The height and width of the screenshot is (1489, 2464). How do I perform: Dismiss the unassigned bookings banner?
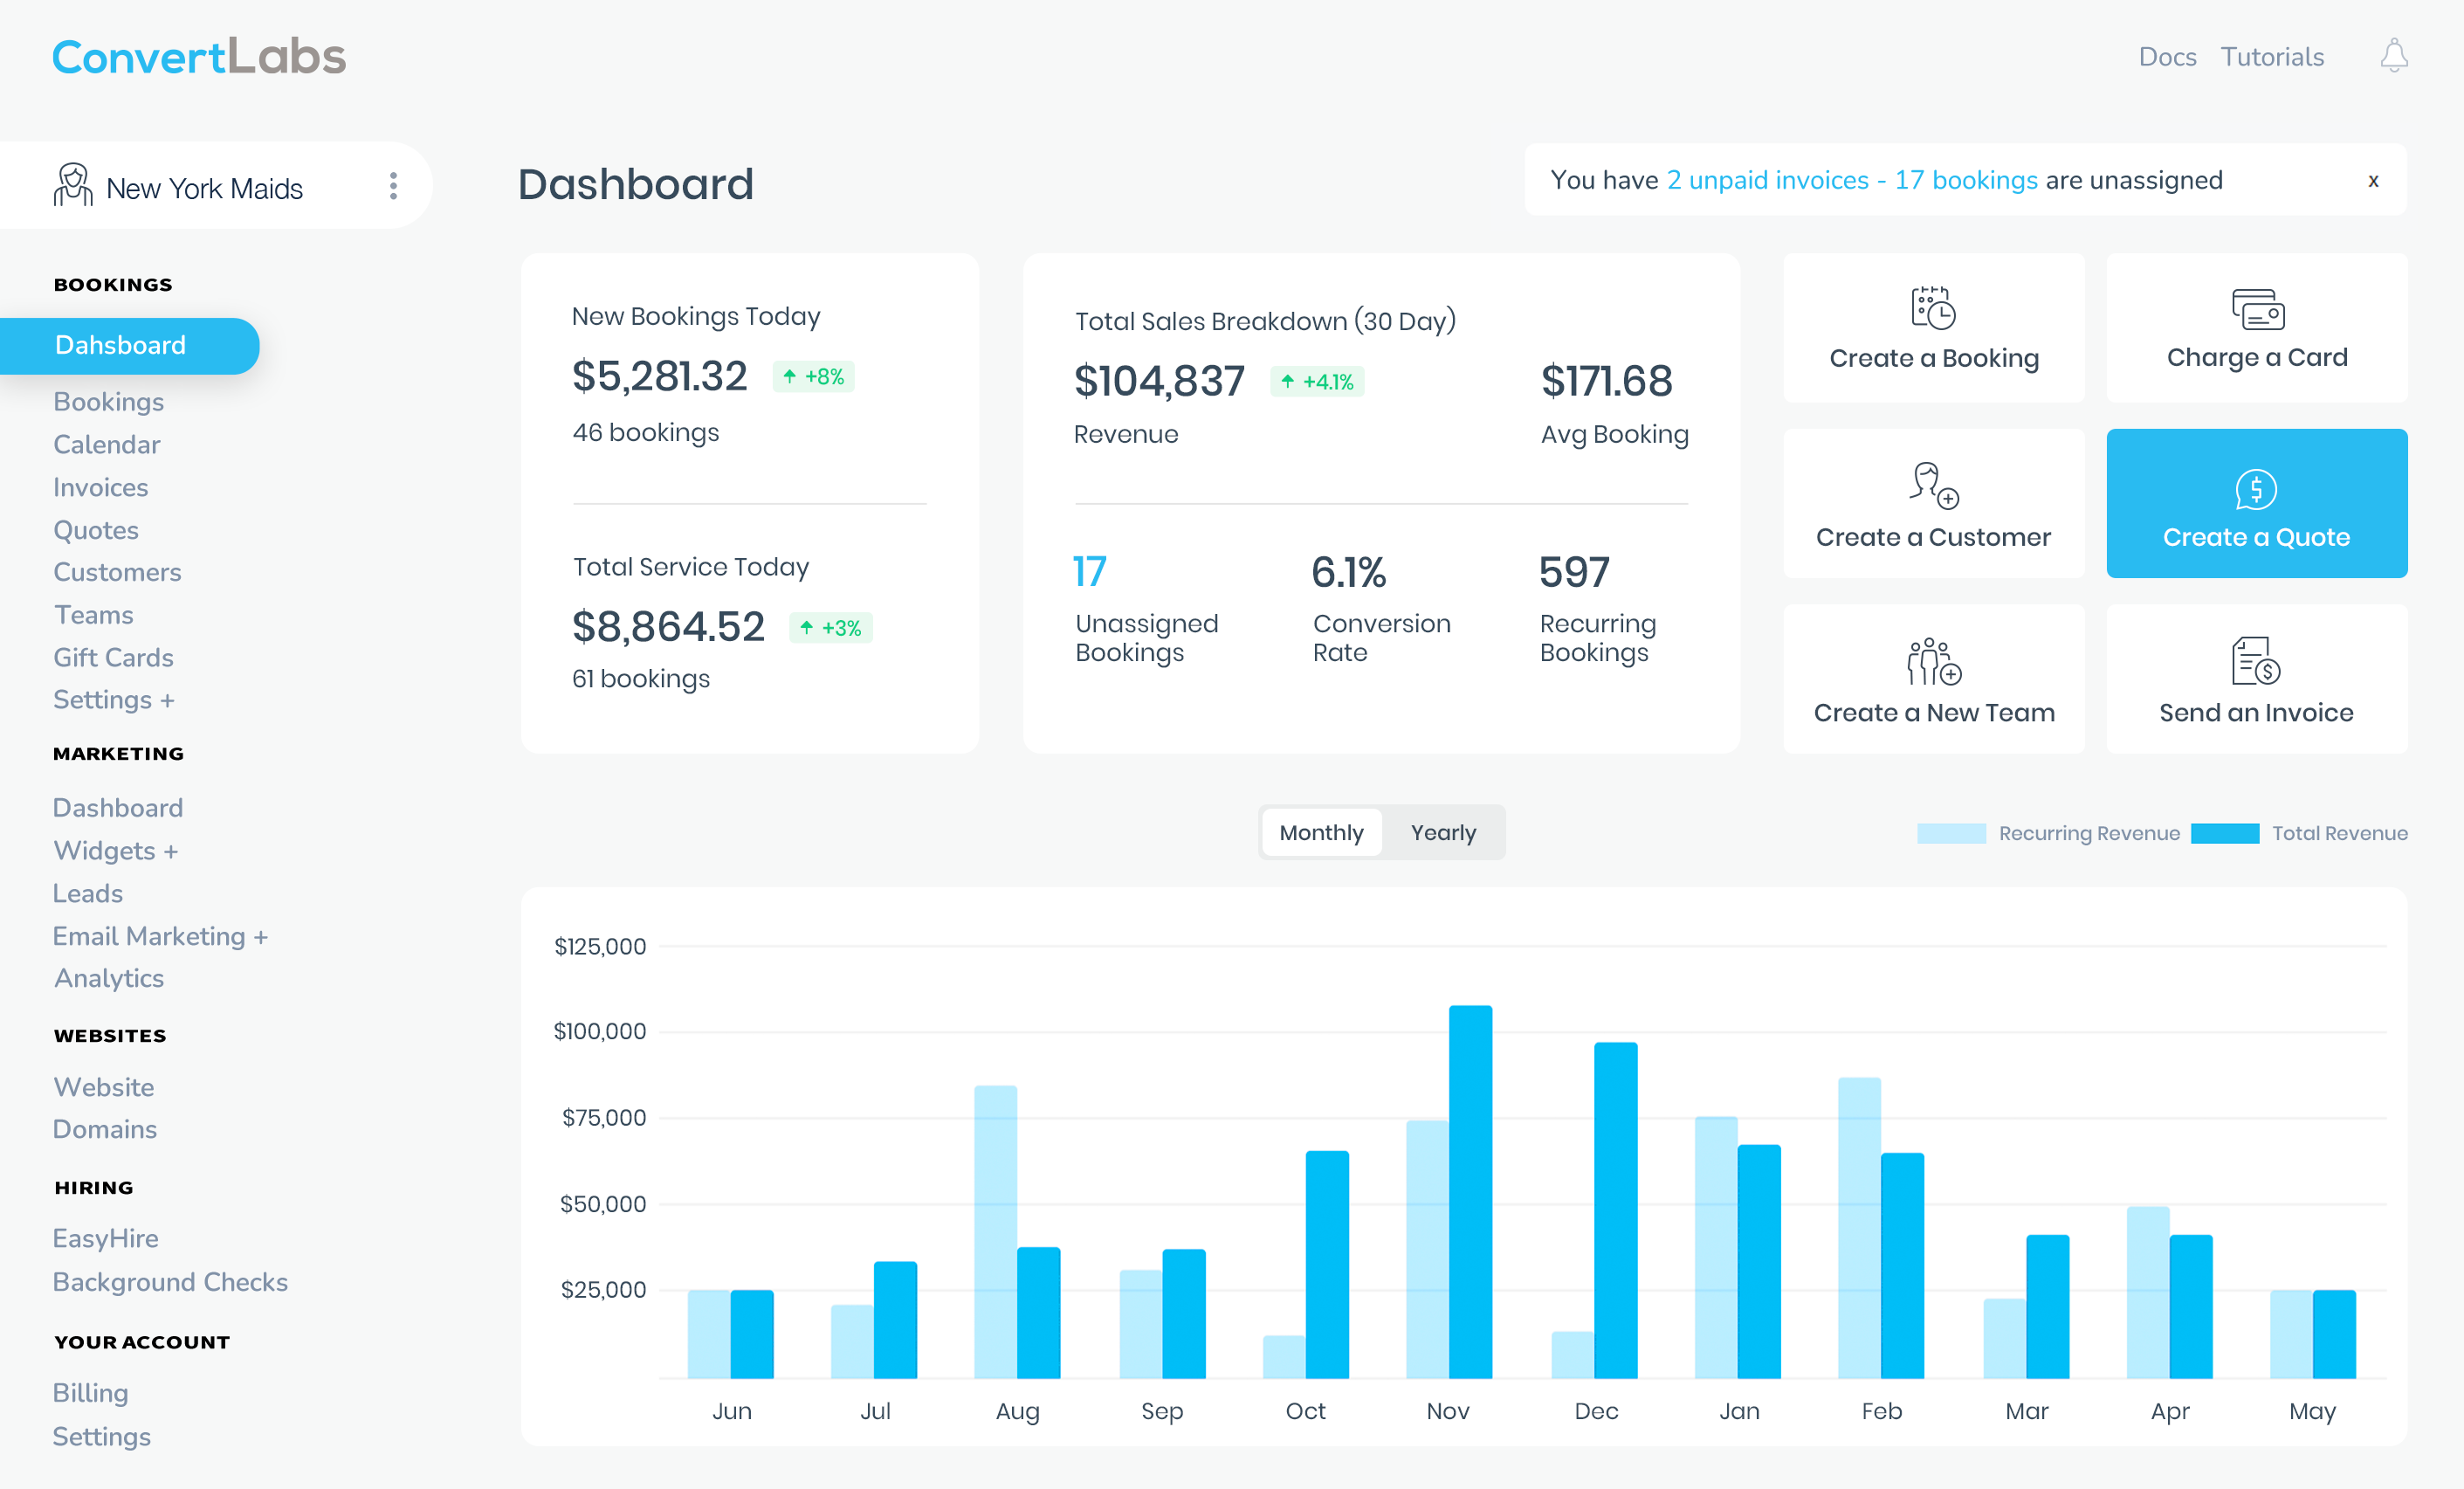tap(2373, 181)
